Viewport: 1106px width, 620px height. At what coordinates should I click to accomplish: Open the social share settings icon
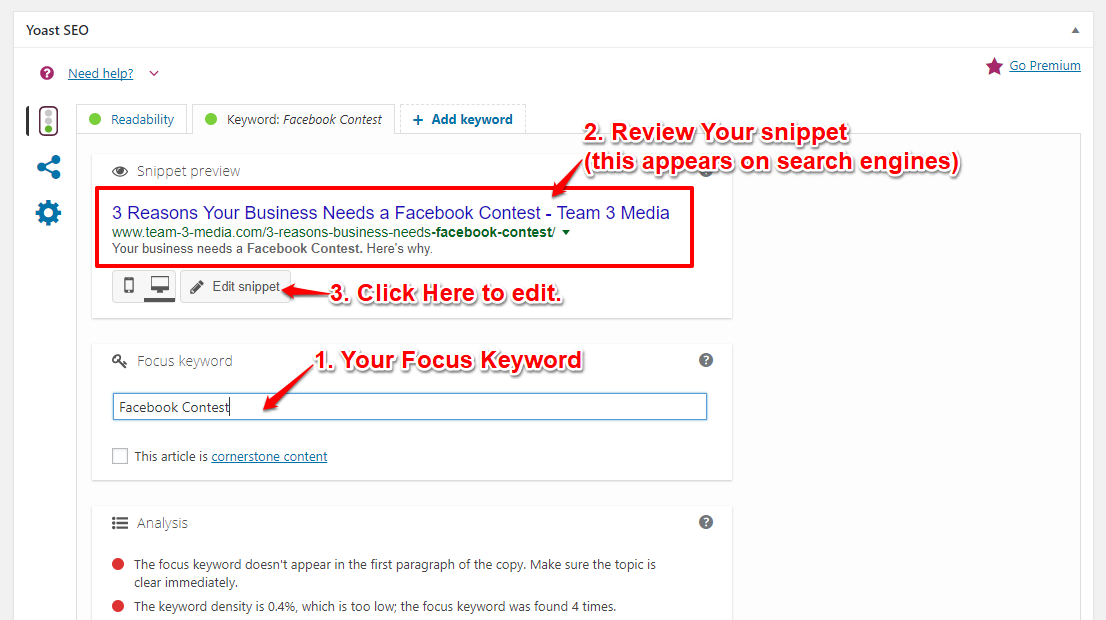tap(49, 167)
